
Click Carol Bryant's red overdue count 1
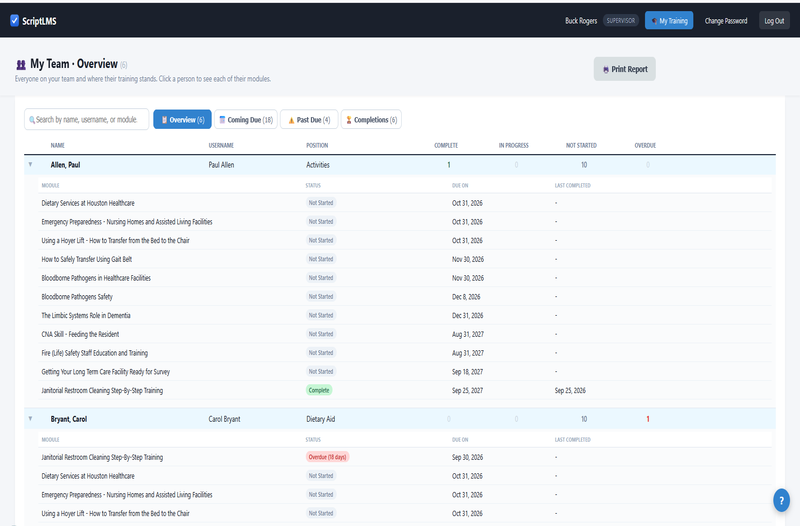point(648,419)
